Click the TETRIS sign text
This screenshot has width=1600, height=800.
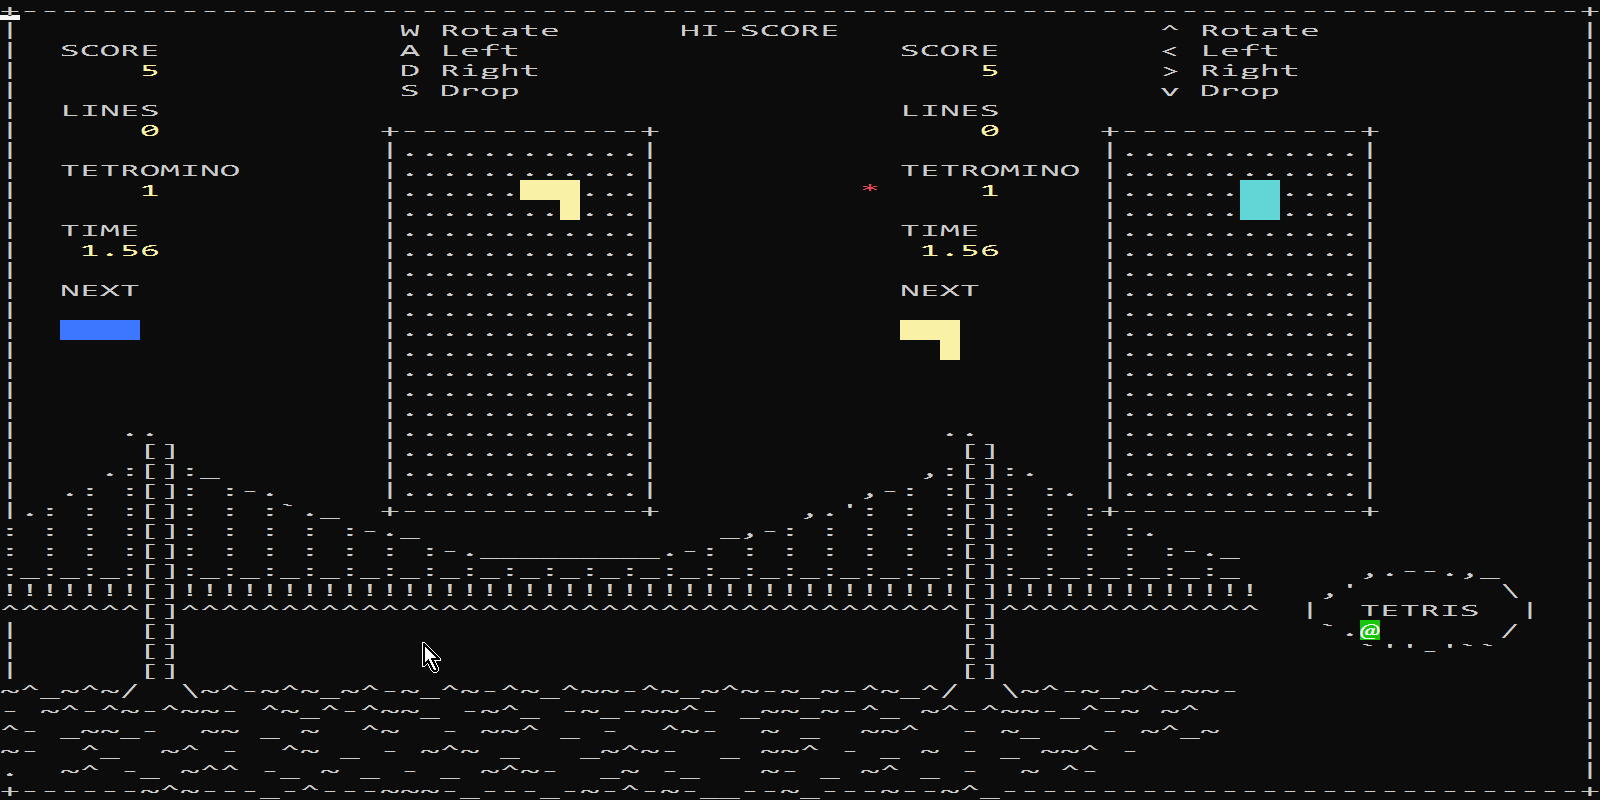tap(1420, 610)
